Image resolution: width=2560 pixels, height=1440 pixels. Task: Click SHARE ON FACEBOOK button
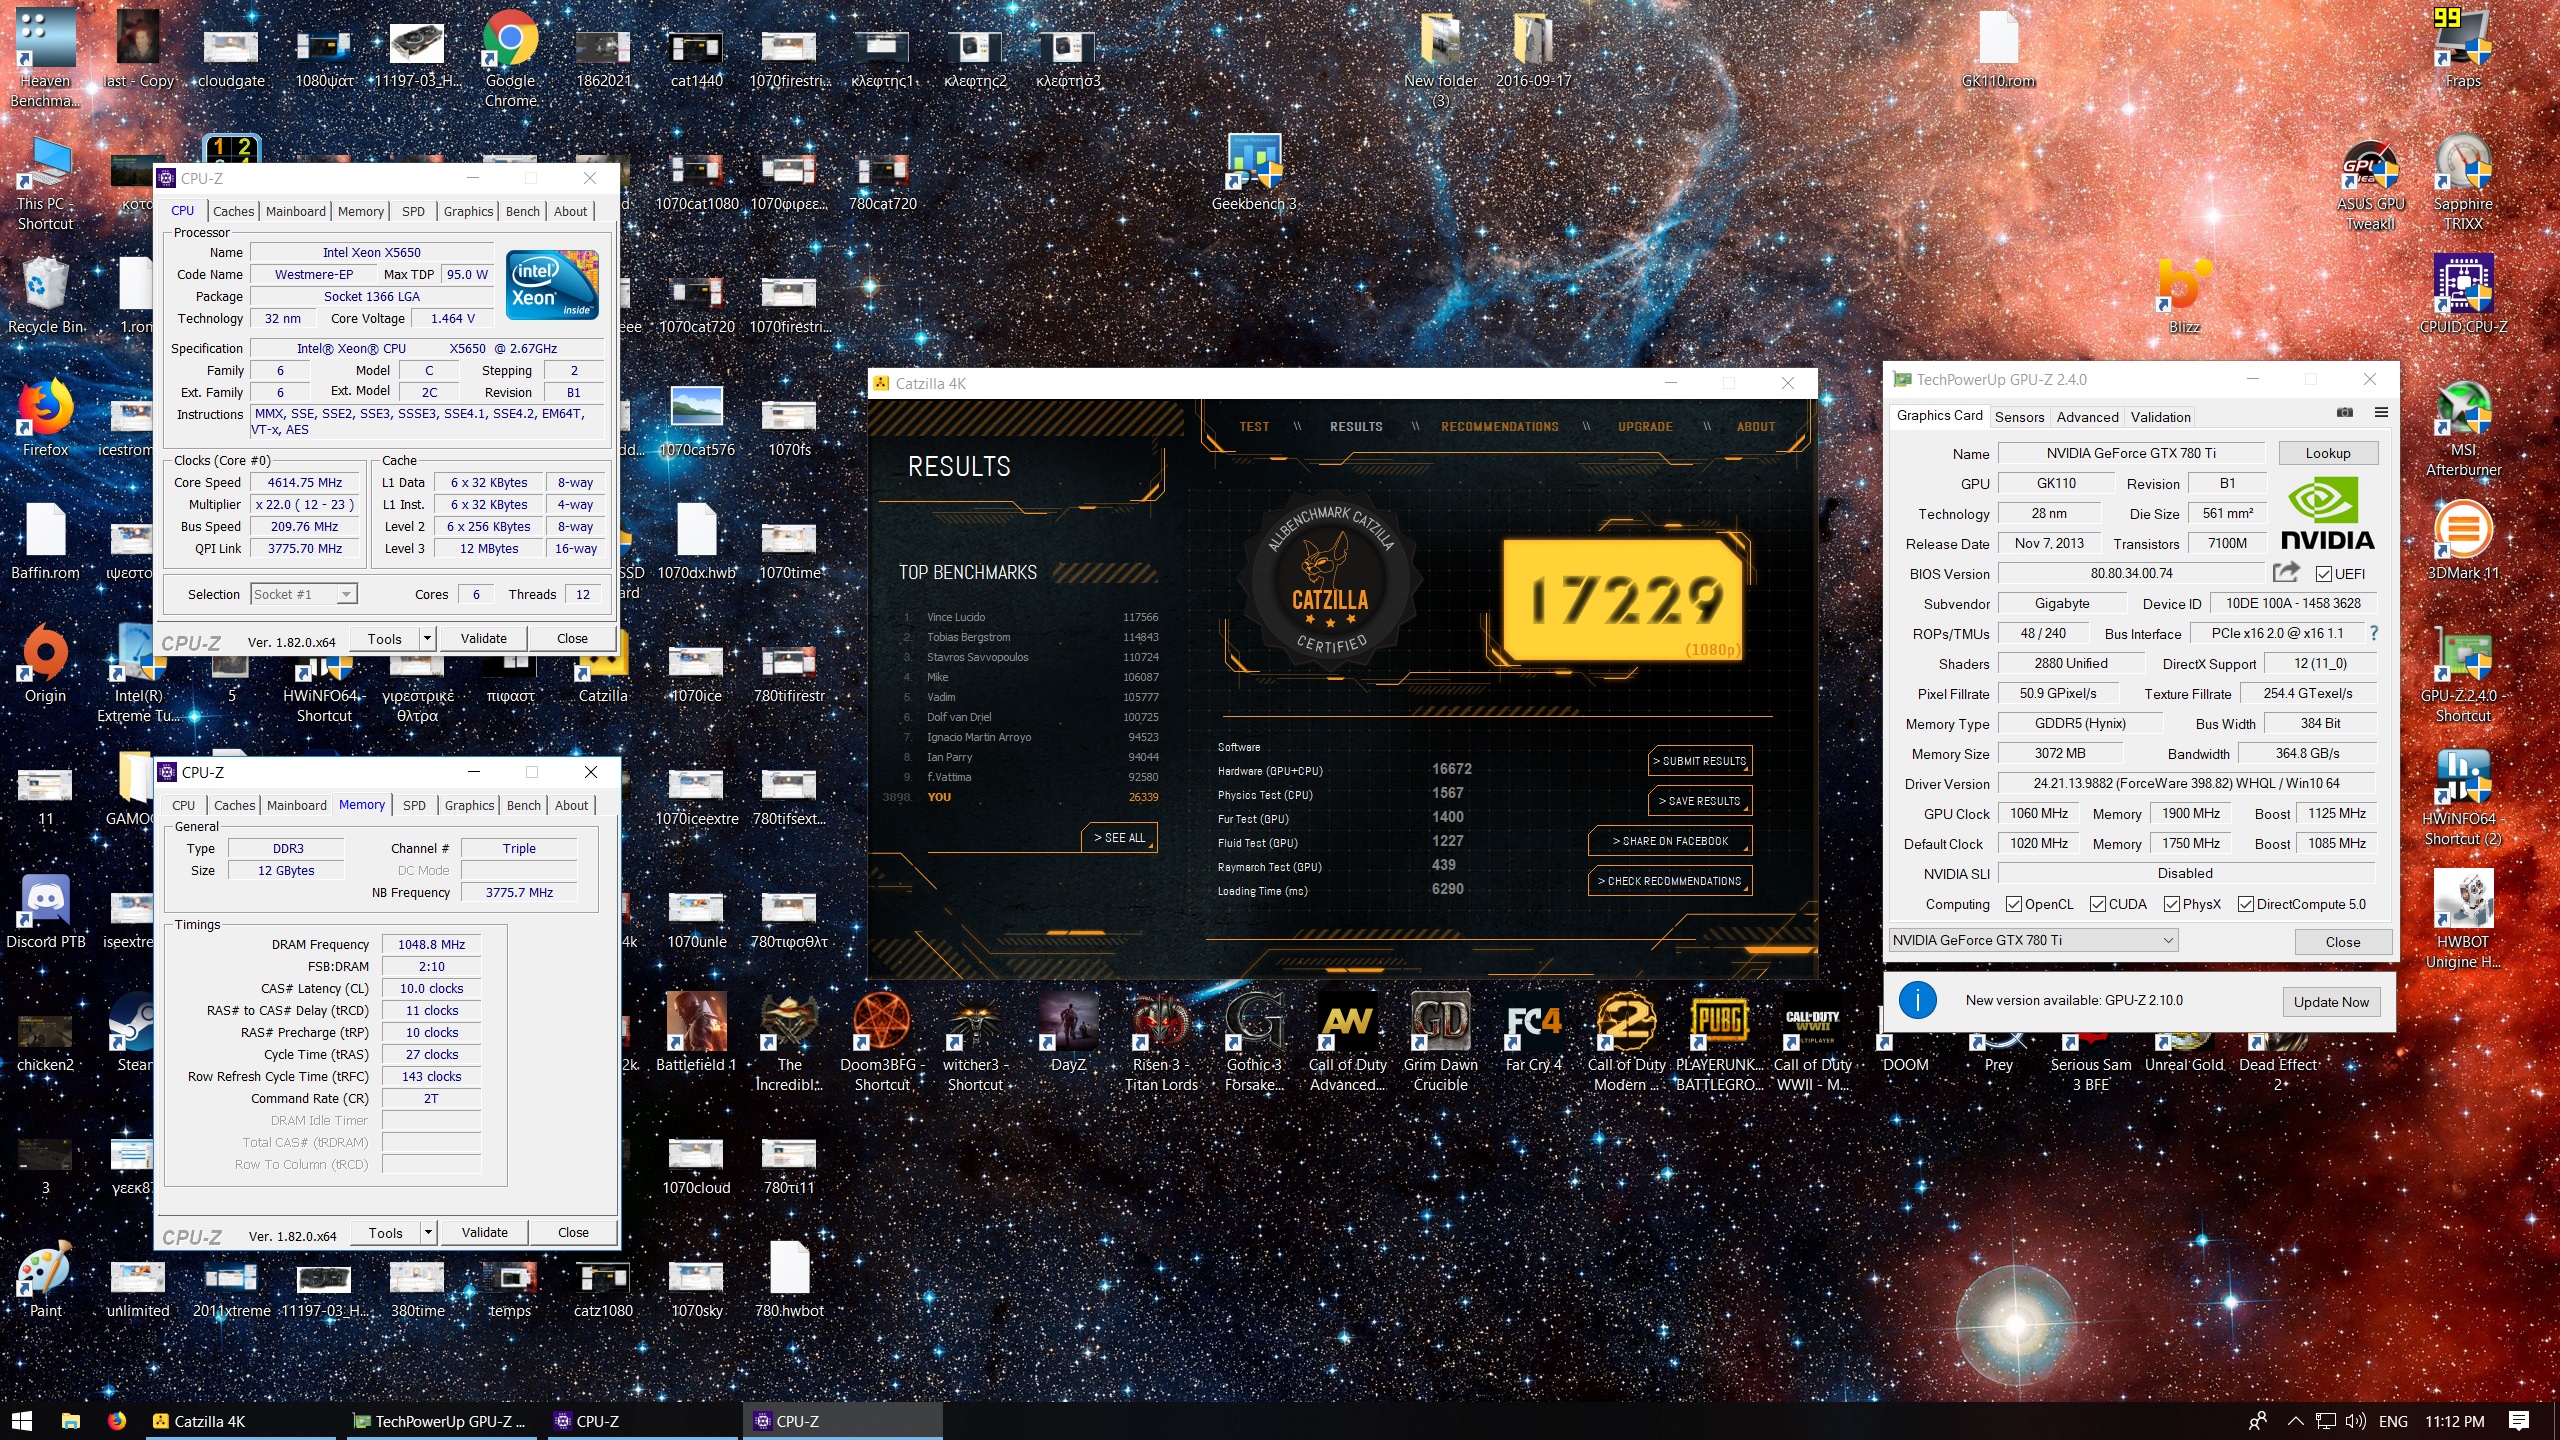coord(1670,841)
